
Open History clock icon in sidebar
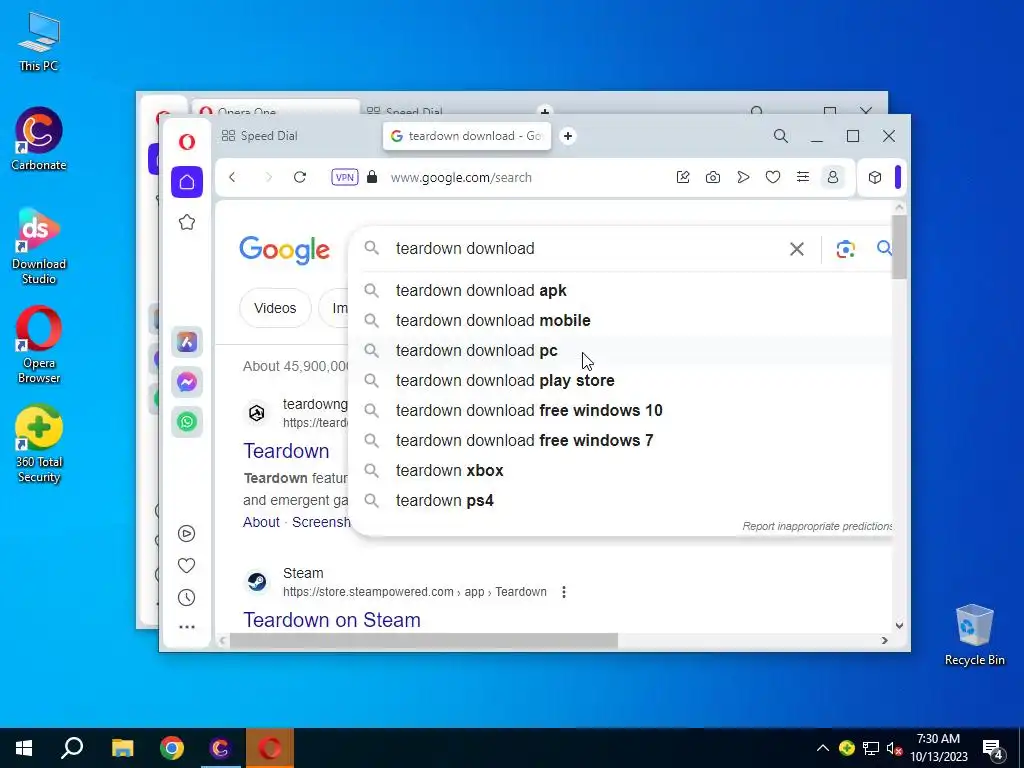186,598
